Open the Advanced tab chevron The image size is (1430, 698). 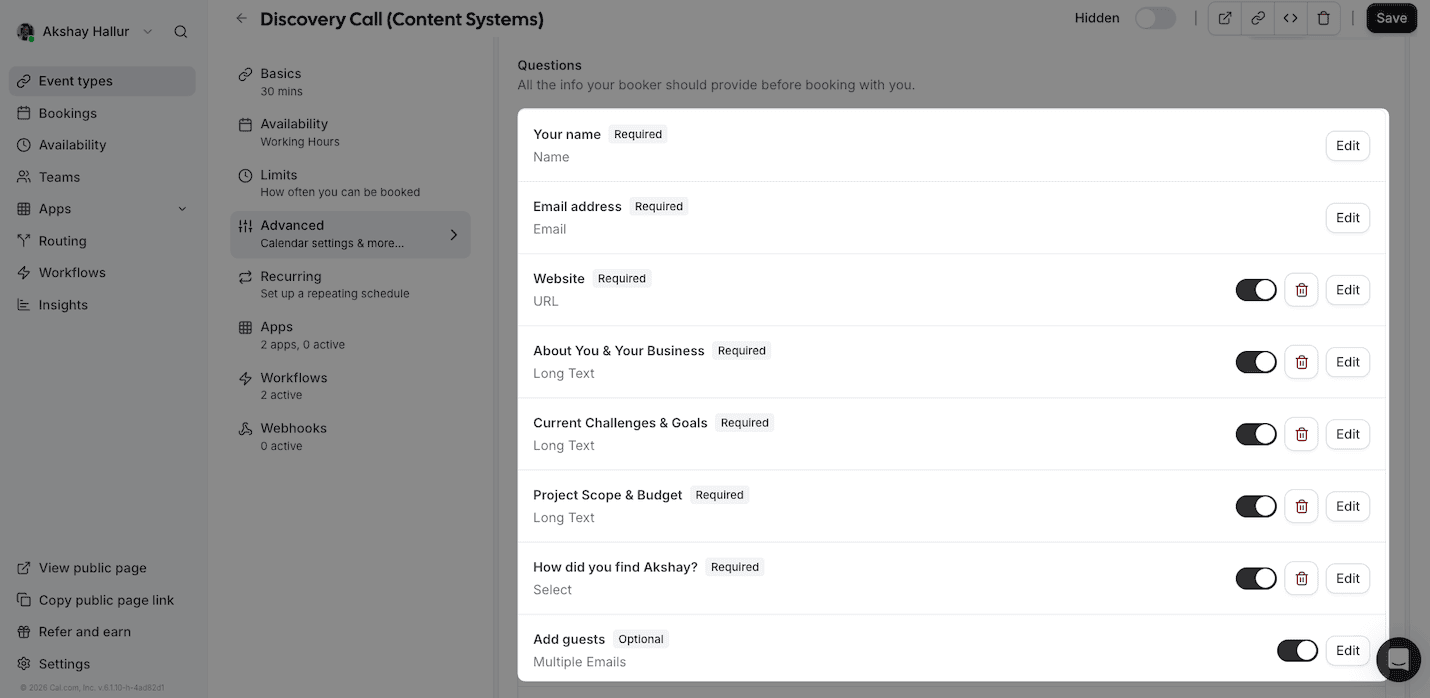coord(453,235)
